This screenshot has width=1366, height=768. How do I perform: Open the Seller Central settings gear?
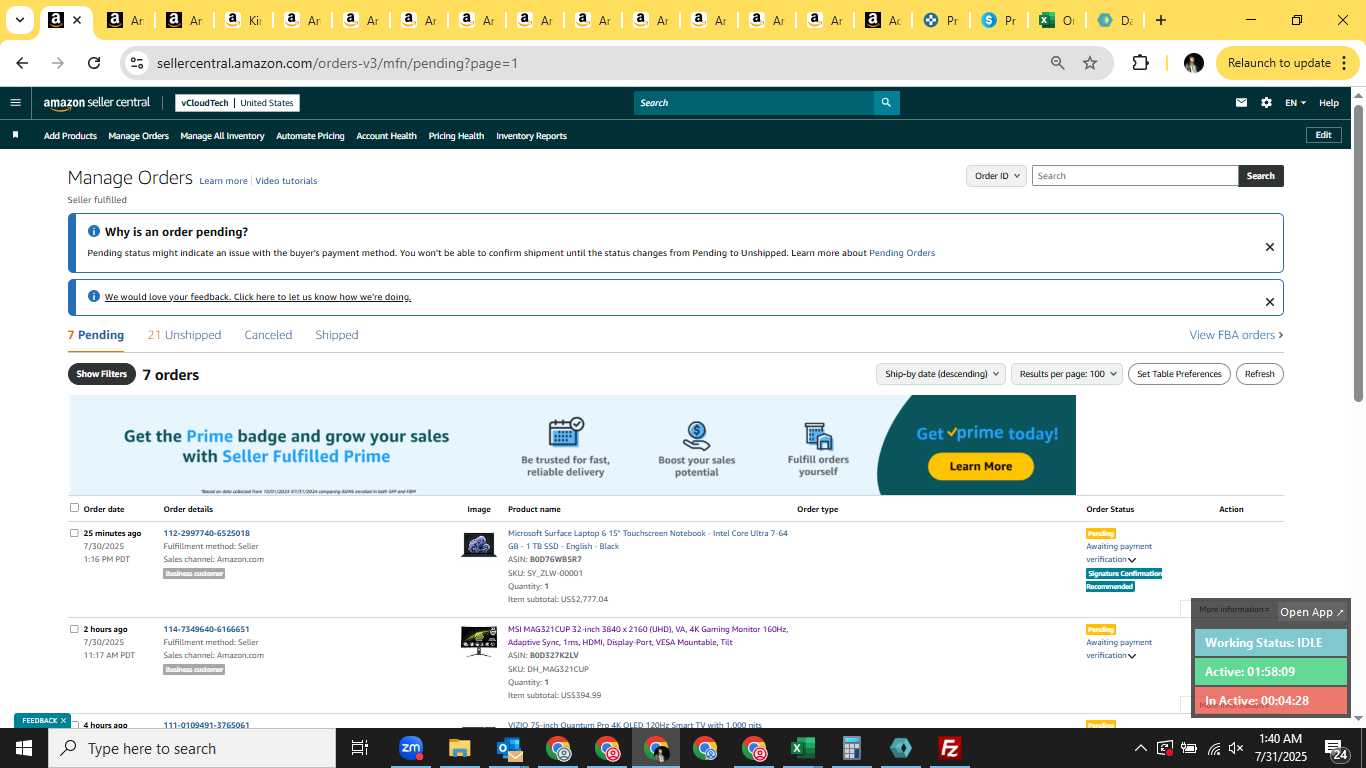click(1266, 102)
